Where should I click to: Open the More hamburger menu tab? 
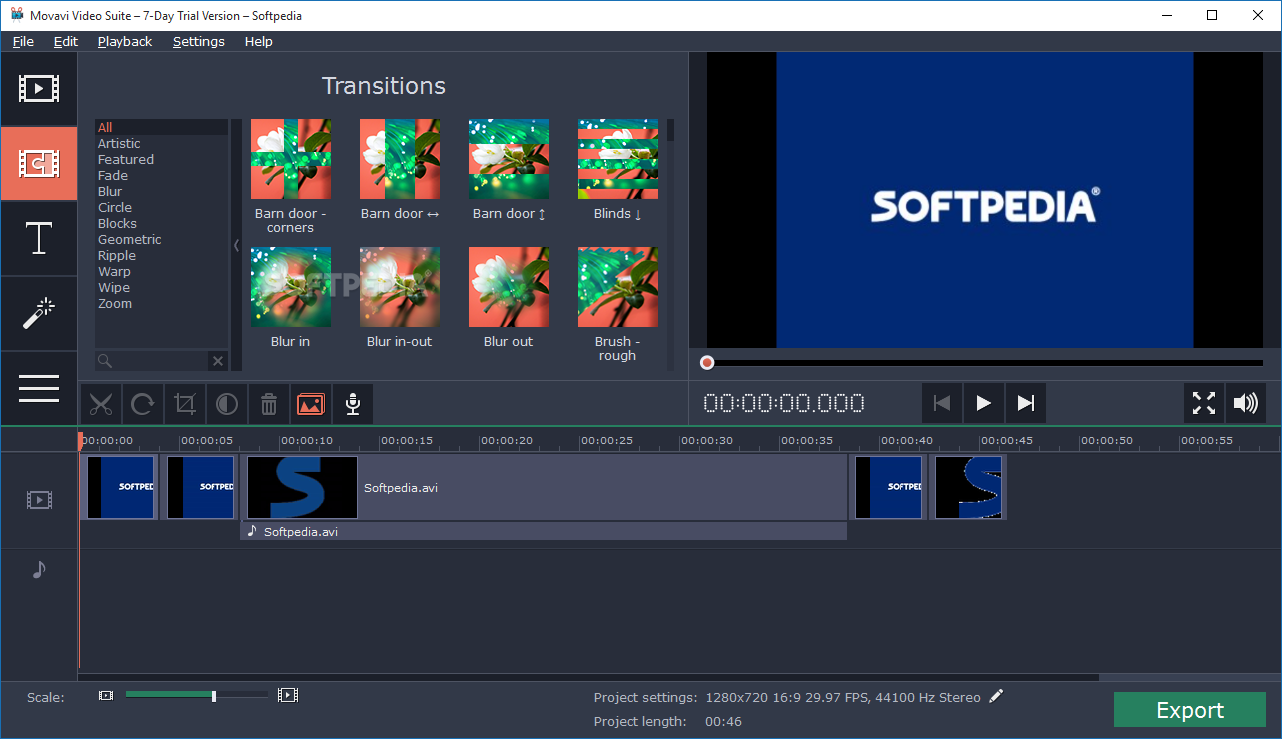click(39, 388)
